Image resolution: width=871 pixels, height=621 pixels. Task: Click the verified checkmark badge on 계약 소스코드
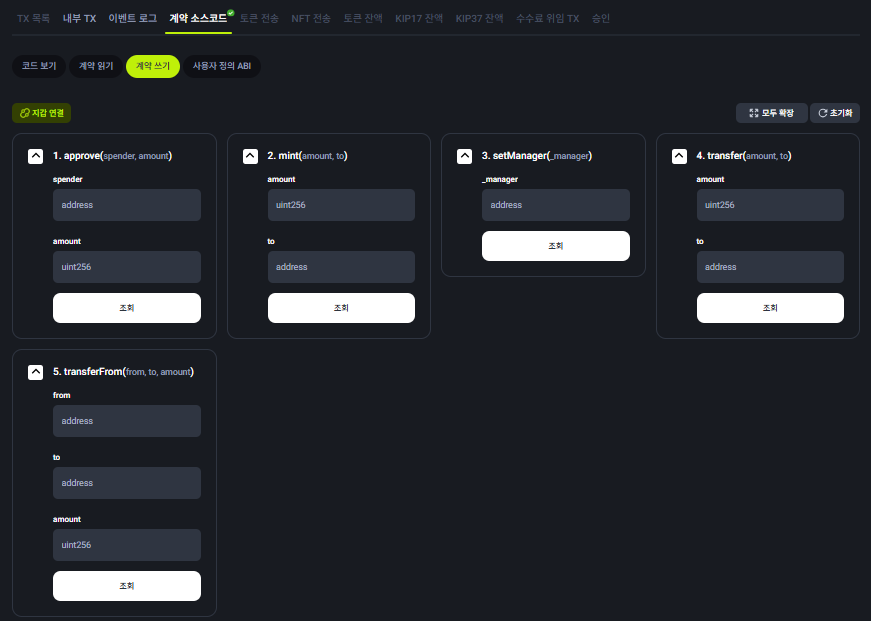pos(231,13)
